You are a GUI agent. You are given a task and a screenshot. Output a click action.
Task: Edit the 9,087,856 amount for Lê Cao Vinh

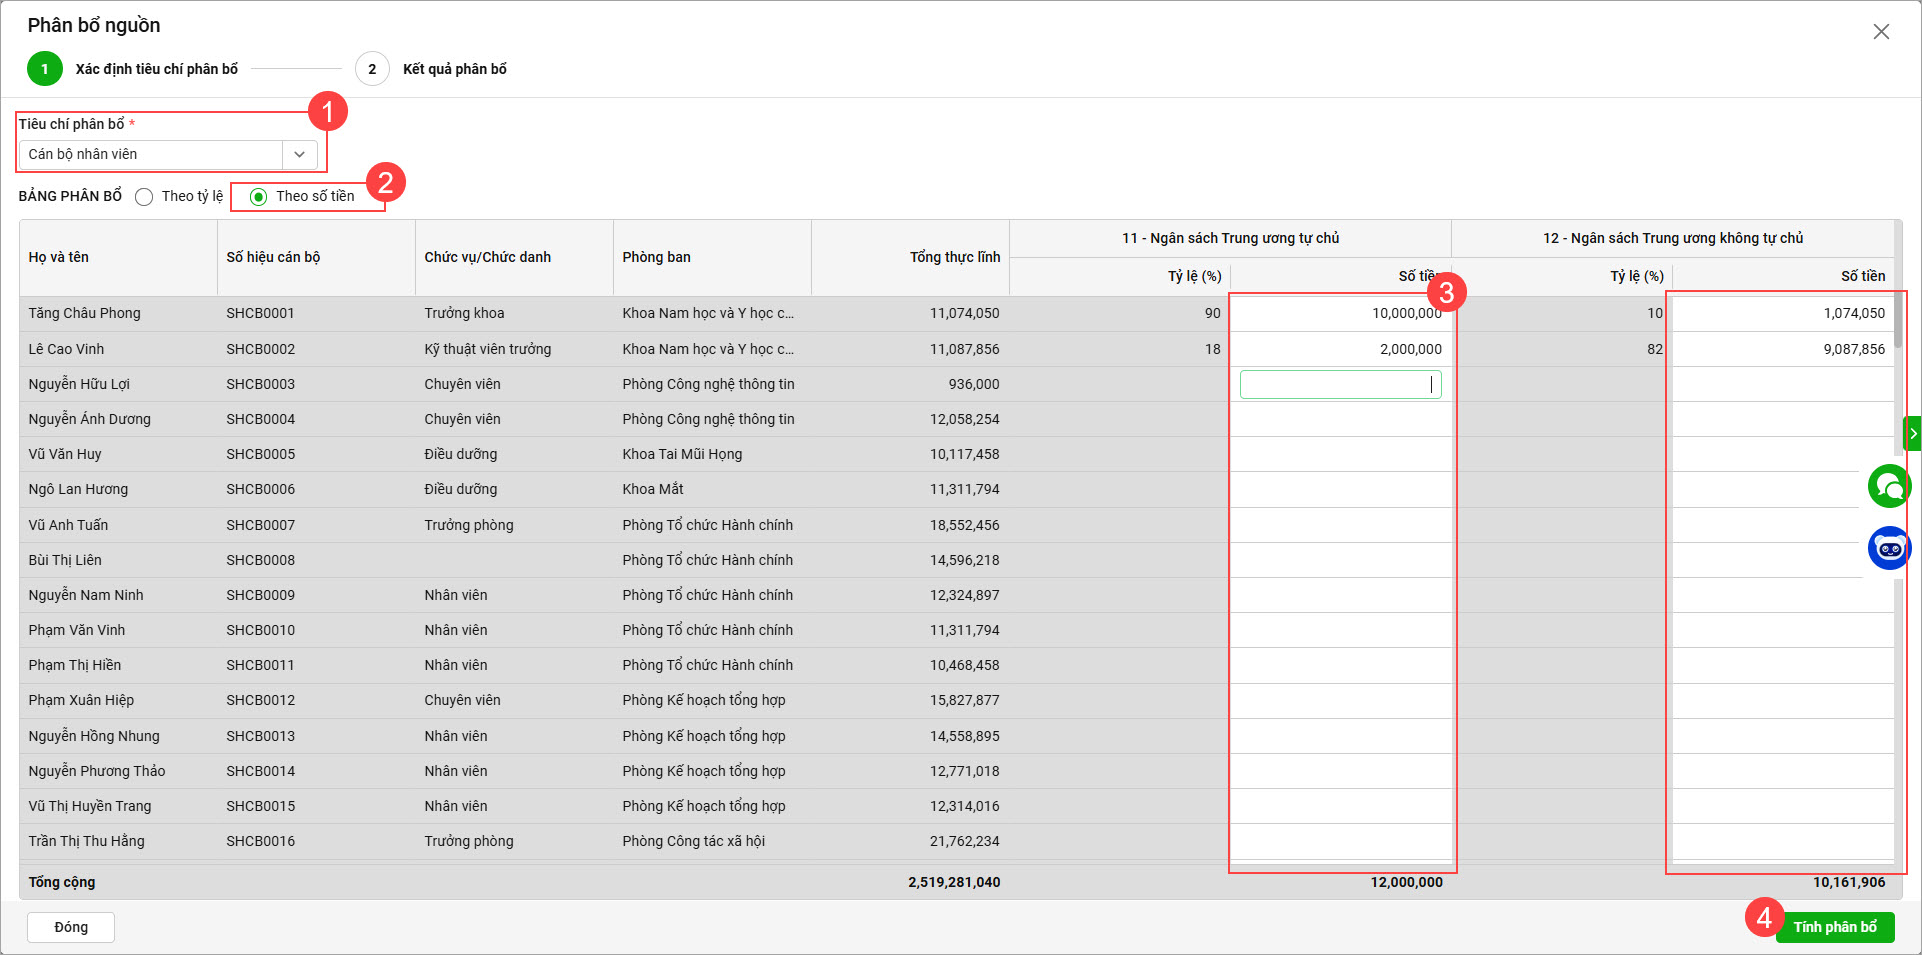[x=1782, y=349]
